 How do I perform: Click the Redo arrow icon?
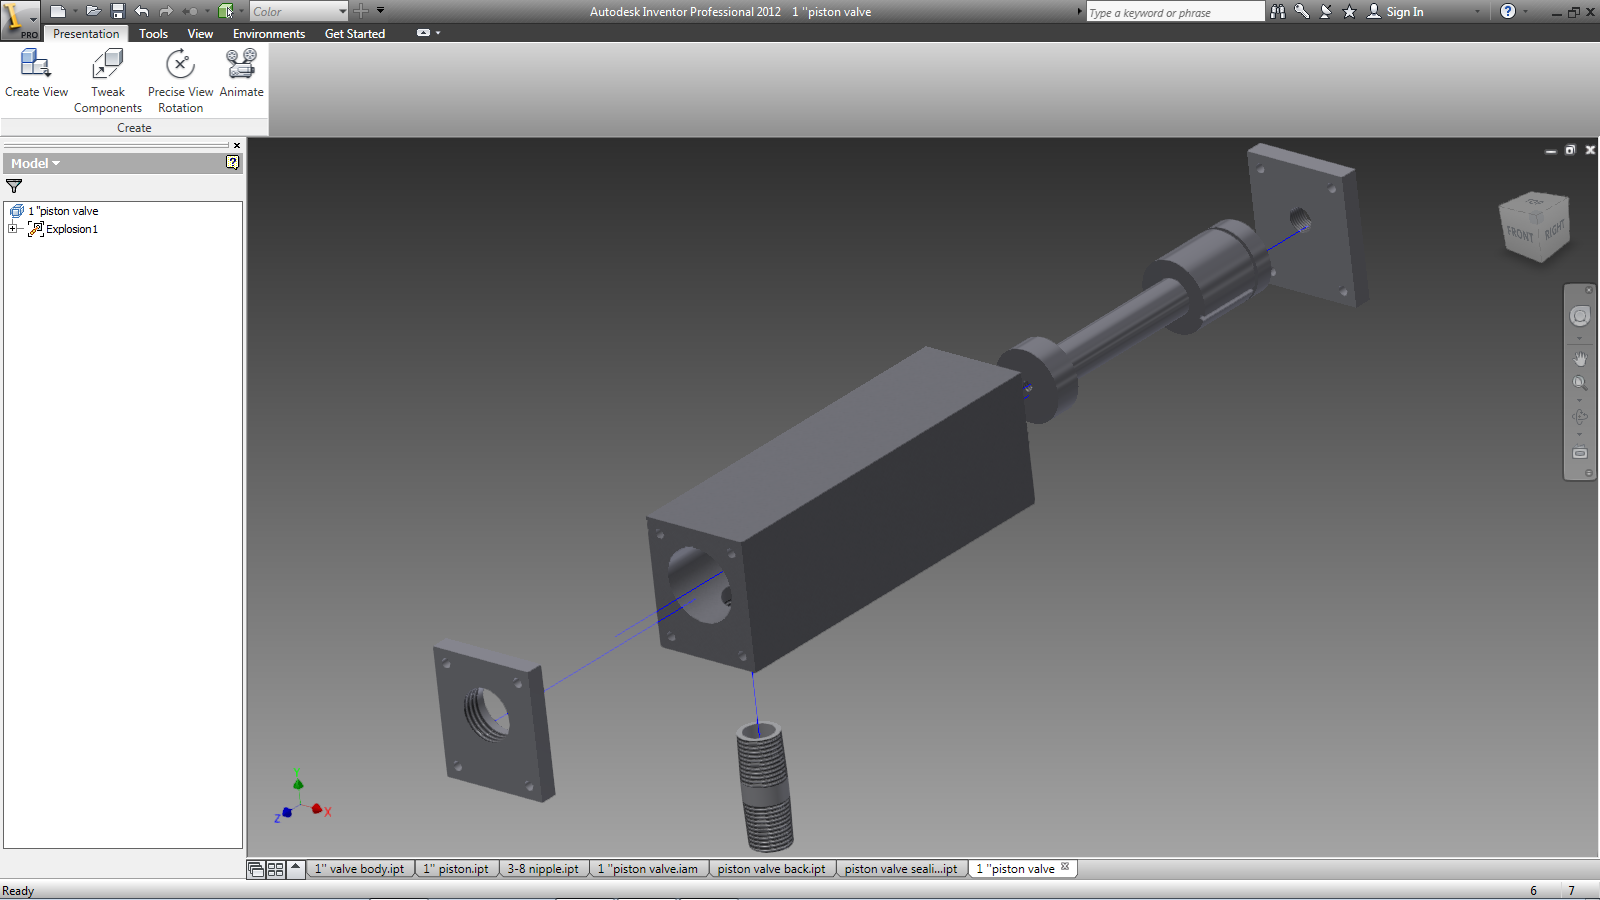click(x=166, y=11)
